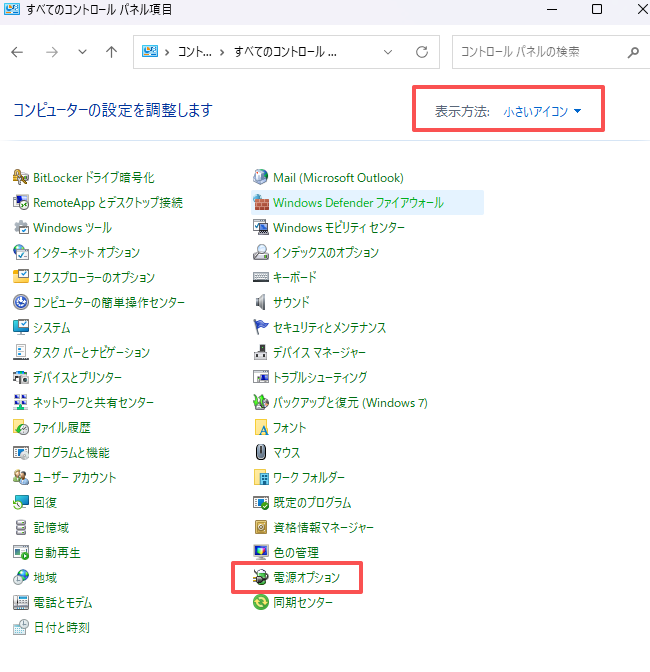Screen dimensions: 650x672
Task: Open the デバイスとプリンター icon
Action: coord(21,377)
